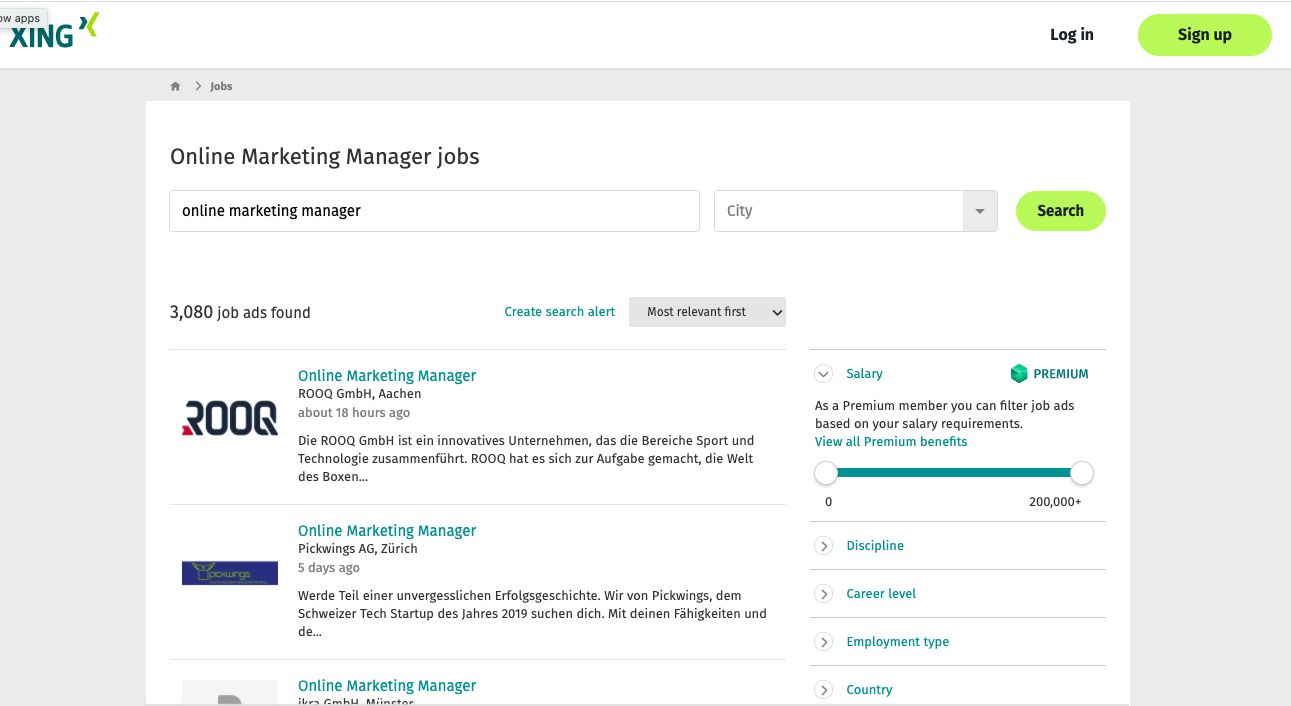Go to the home breadcrumb icon
Image resolution: width=1291 pixels, height=706 pixels.
[x=175, y=86]
